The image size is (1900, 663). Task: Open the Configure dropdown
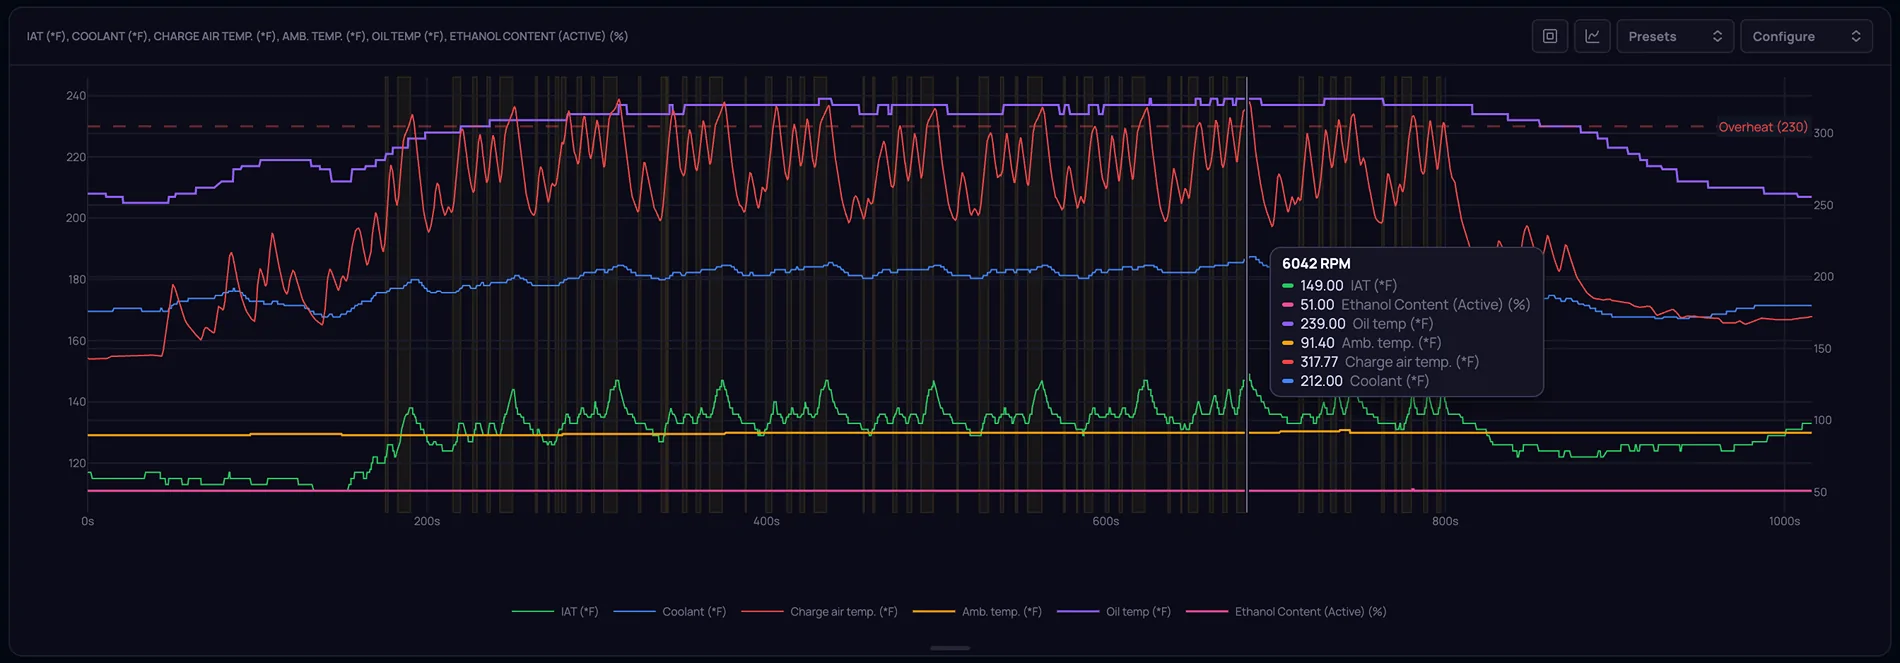pyautogui.click(x=1806, y=36)
